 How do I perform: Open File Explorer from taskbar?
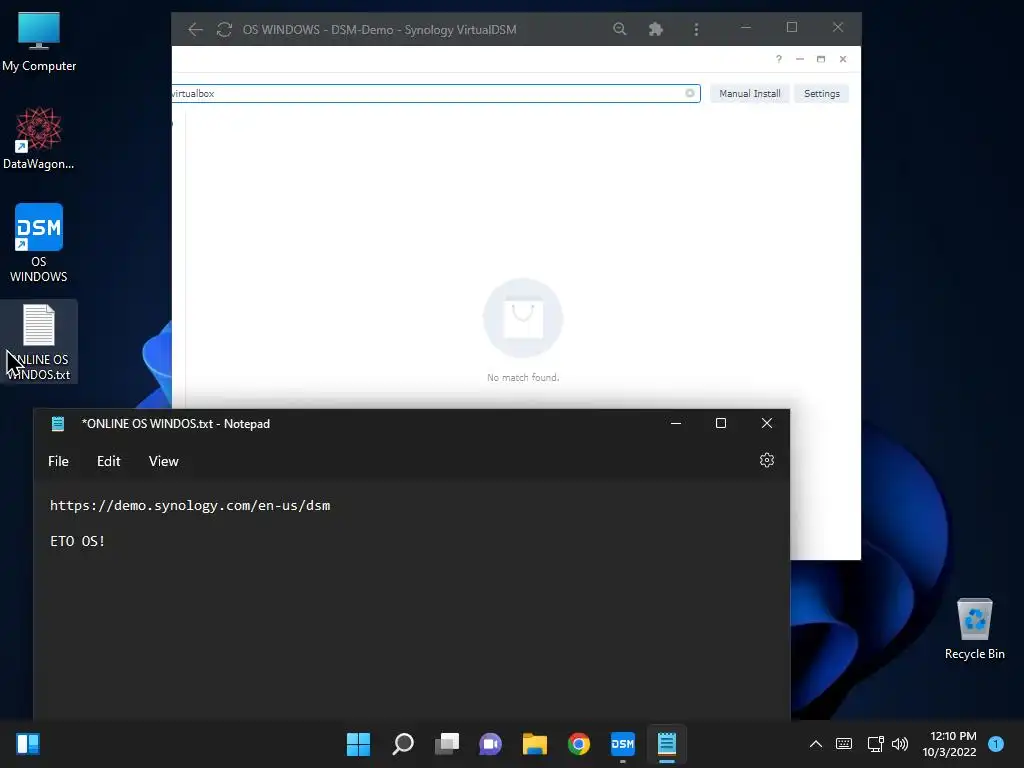point(534,744)
